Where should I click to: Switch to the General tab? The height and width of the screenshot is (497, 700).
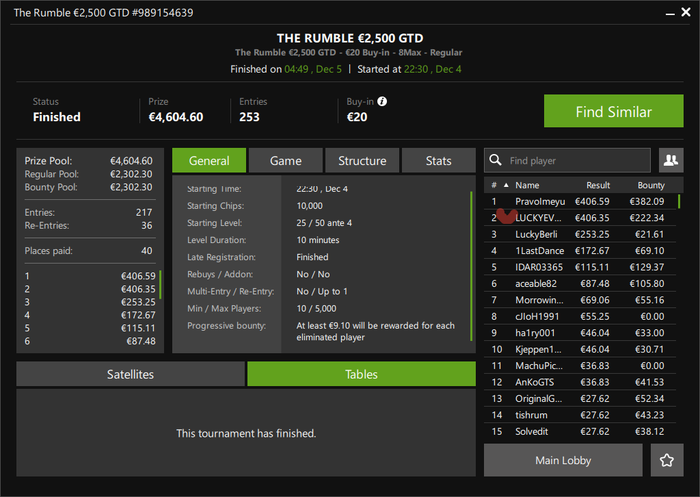[209, 160]
